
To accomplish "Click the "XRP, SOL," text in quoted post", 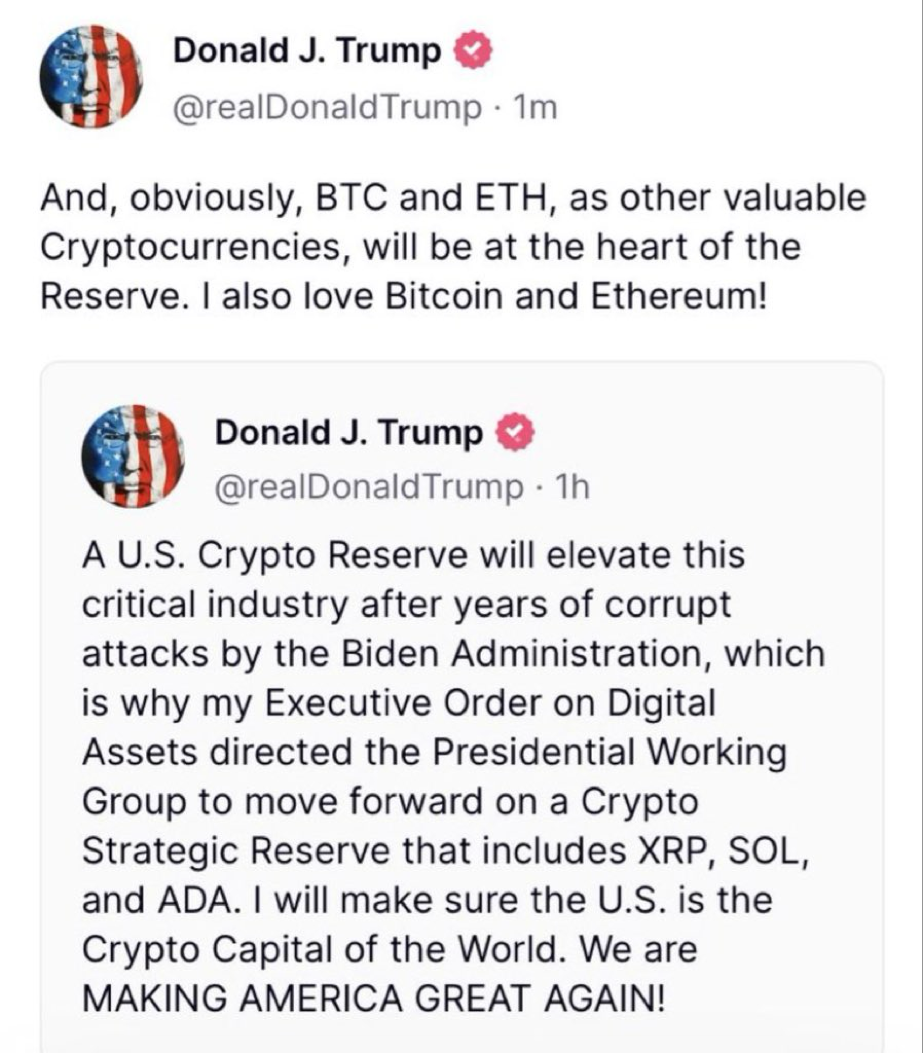I will tap(714, 851).
